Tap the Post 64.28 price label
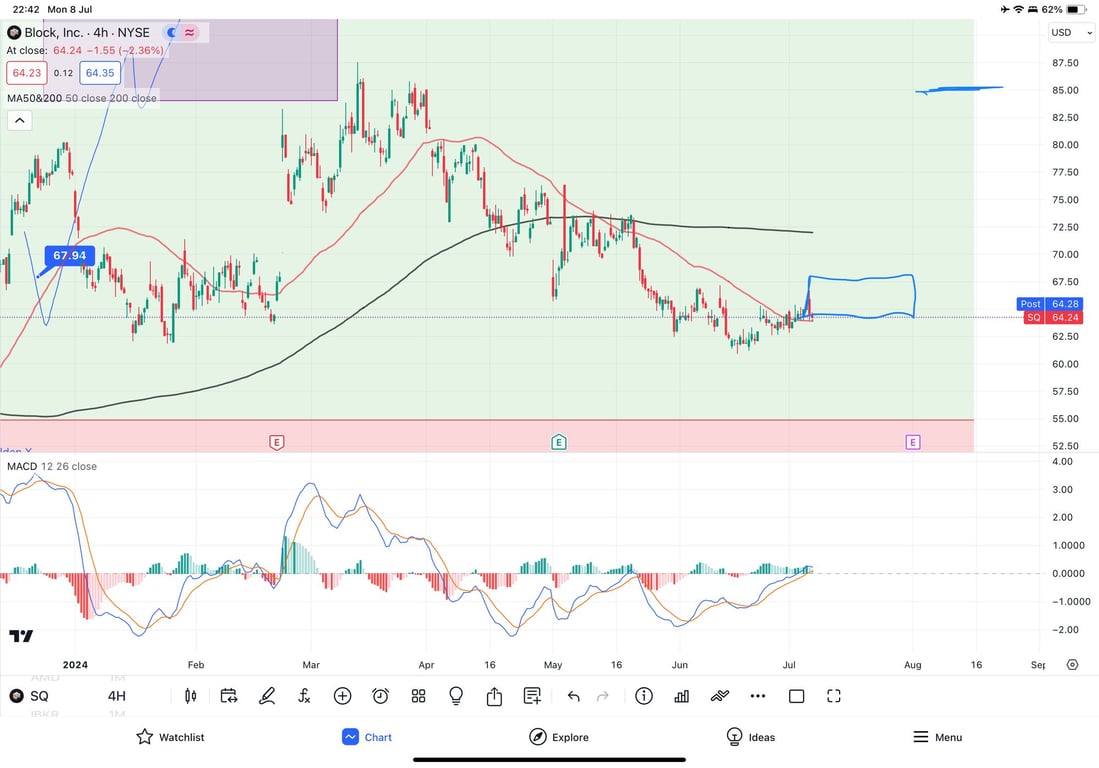The width and height of the screenshot is (1099, 768). pos(1049,303)
